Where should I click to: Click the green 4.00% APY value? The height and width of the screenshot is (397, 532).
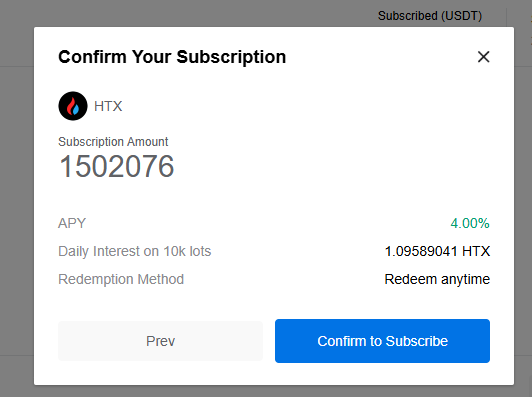pos(470,223)
